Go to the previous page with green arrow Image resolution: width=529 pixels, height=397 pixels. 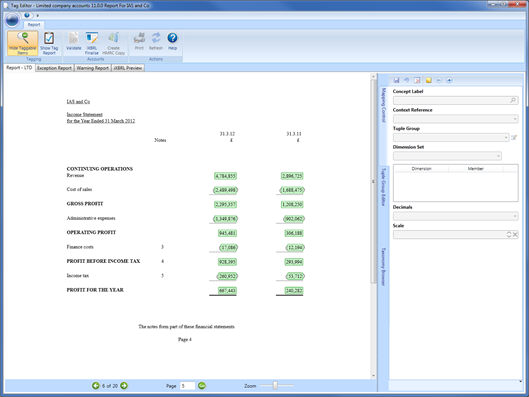point(96,386)
